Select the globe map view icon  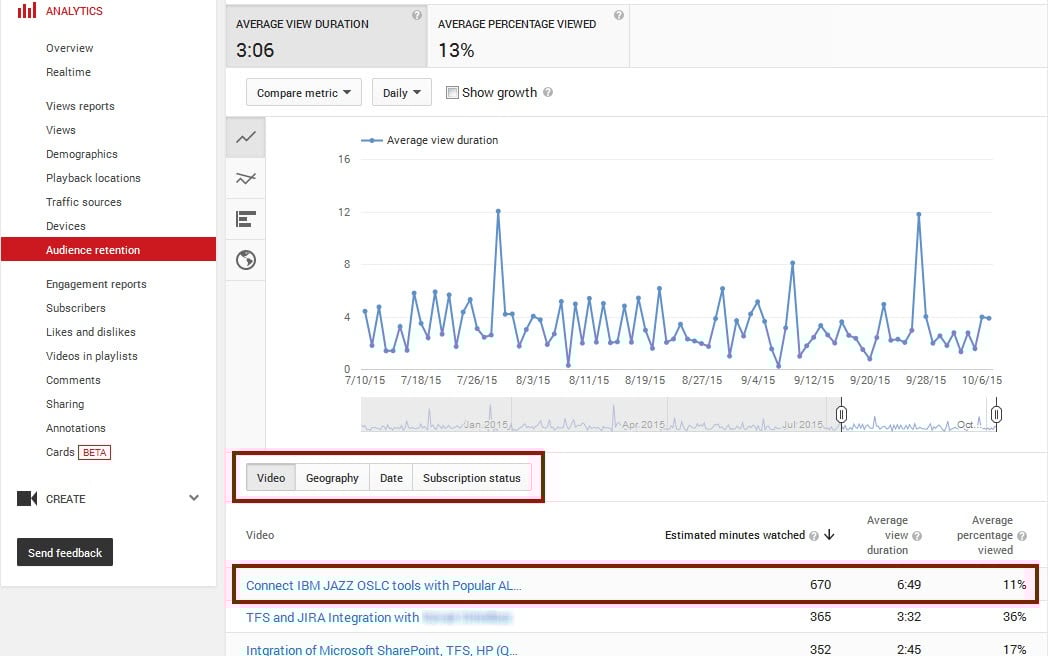point(246,260)
